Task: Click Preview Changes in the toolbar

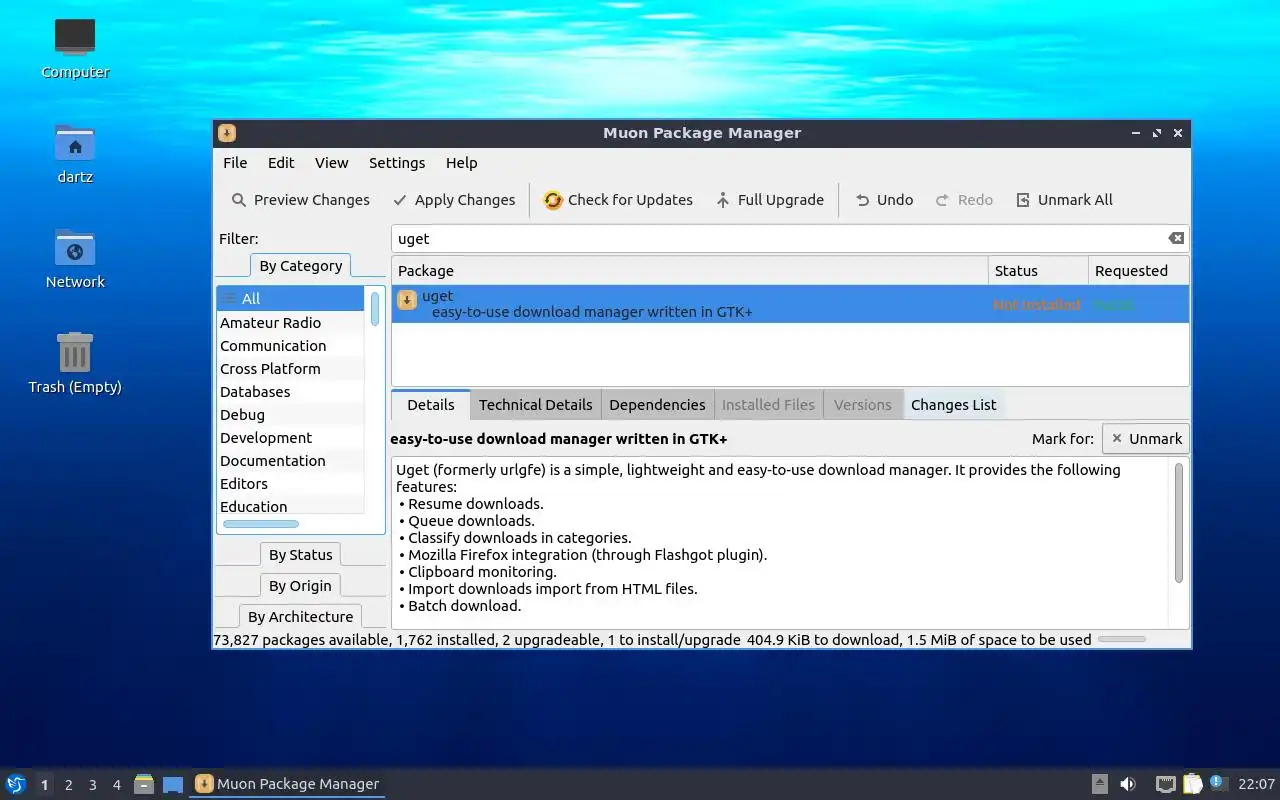Action: [x=300, y=200]
